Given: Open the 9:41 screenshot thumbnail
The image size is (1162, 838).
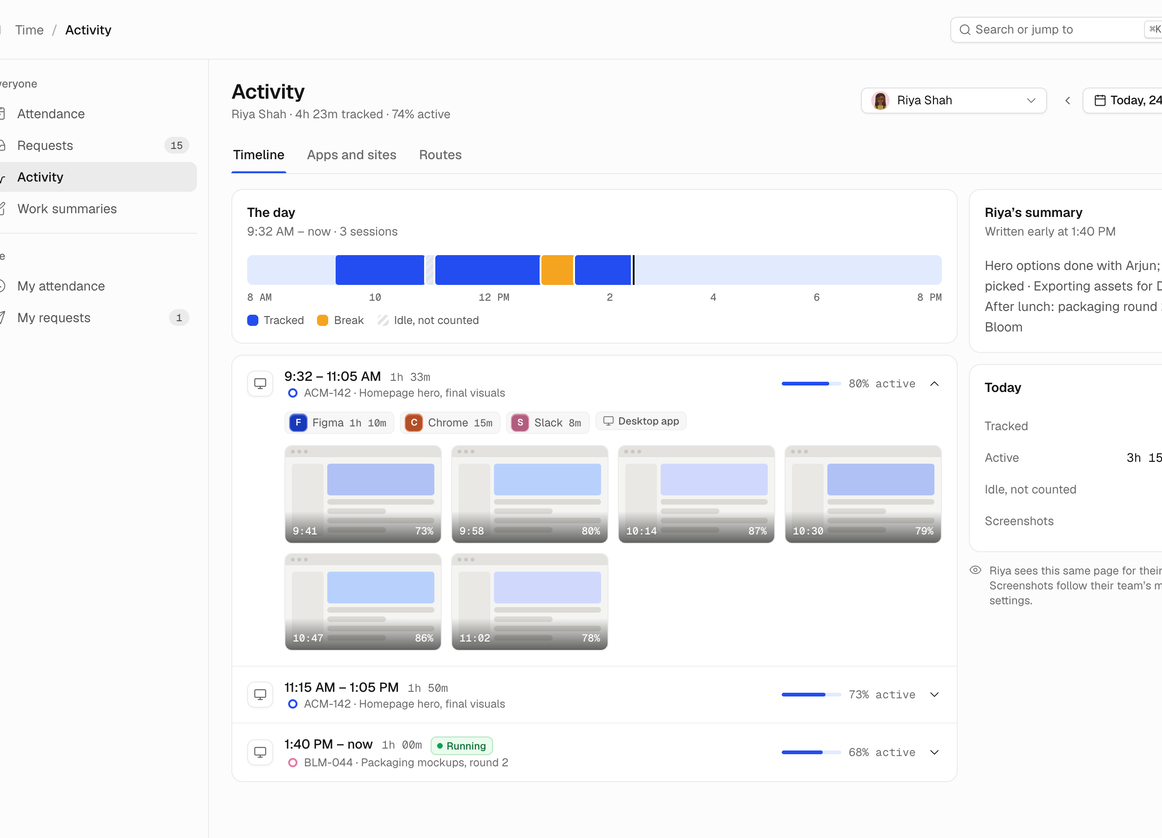Looking at the screenshot, I should (x=363, y=494).
